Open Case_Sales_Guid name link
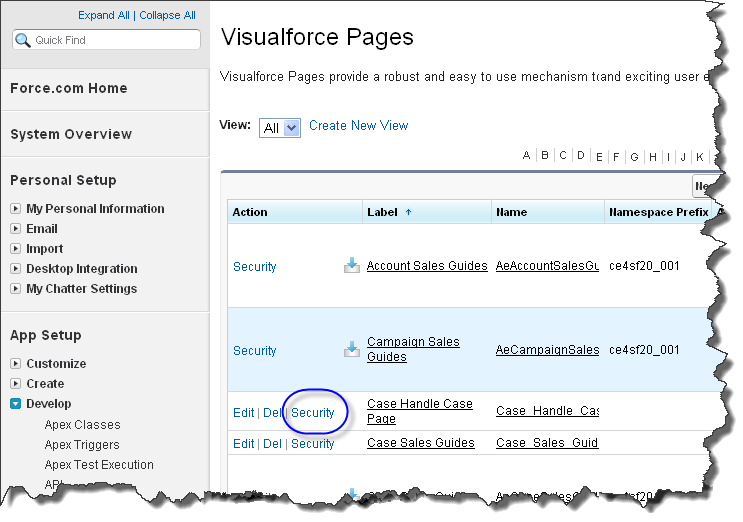Viewport: 743px width, 522px height. 547,442
